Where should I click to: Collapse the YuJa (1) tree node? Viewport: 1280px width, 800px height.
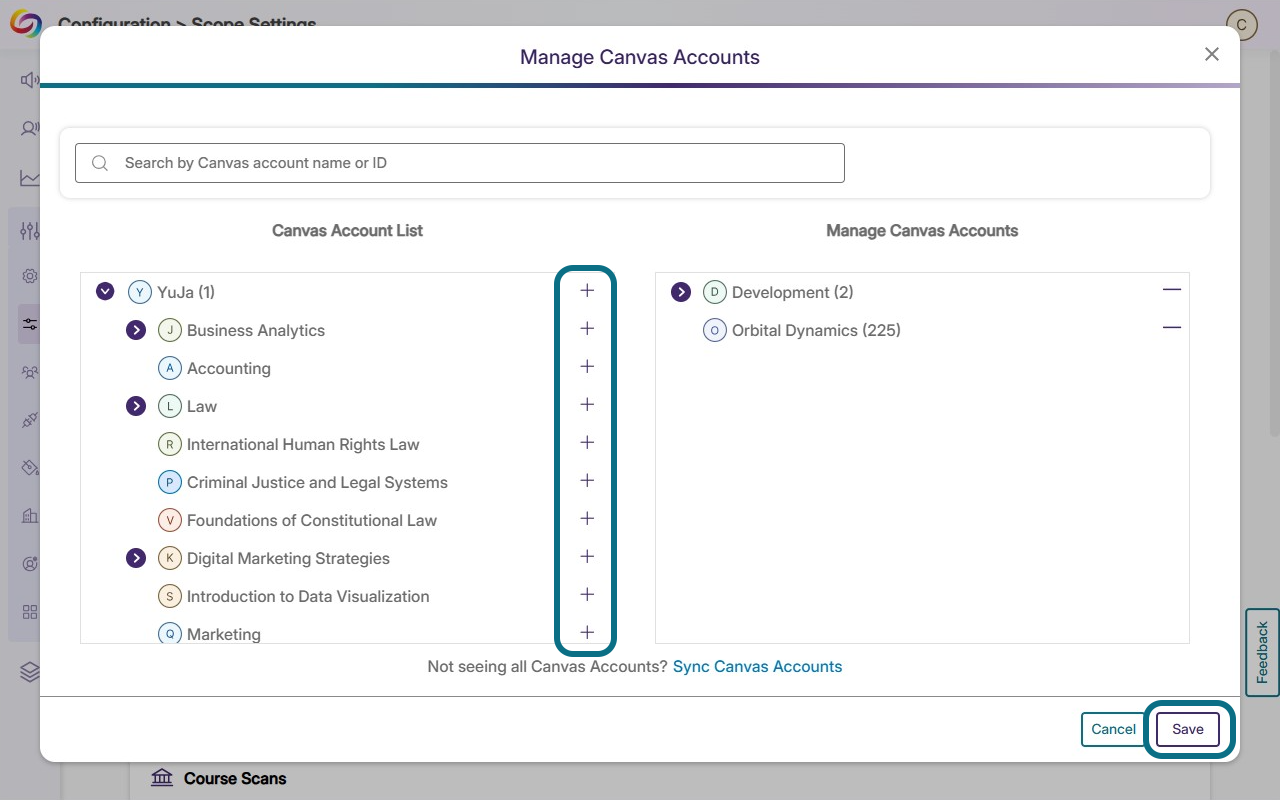[x=105, y=292]
